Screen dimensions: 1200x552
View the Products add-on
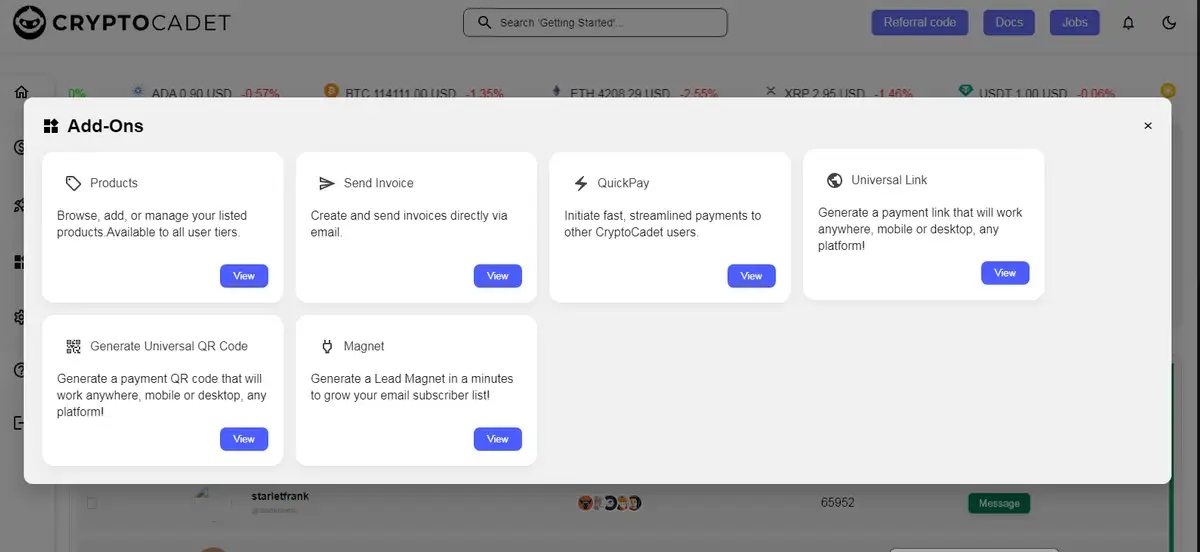point(244,276)
